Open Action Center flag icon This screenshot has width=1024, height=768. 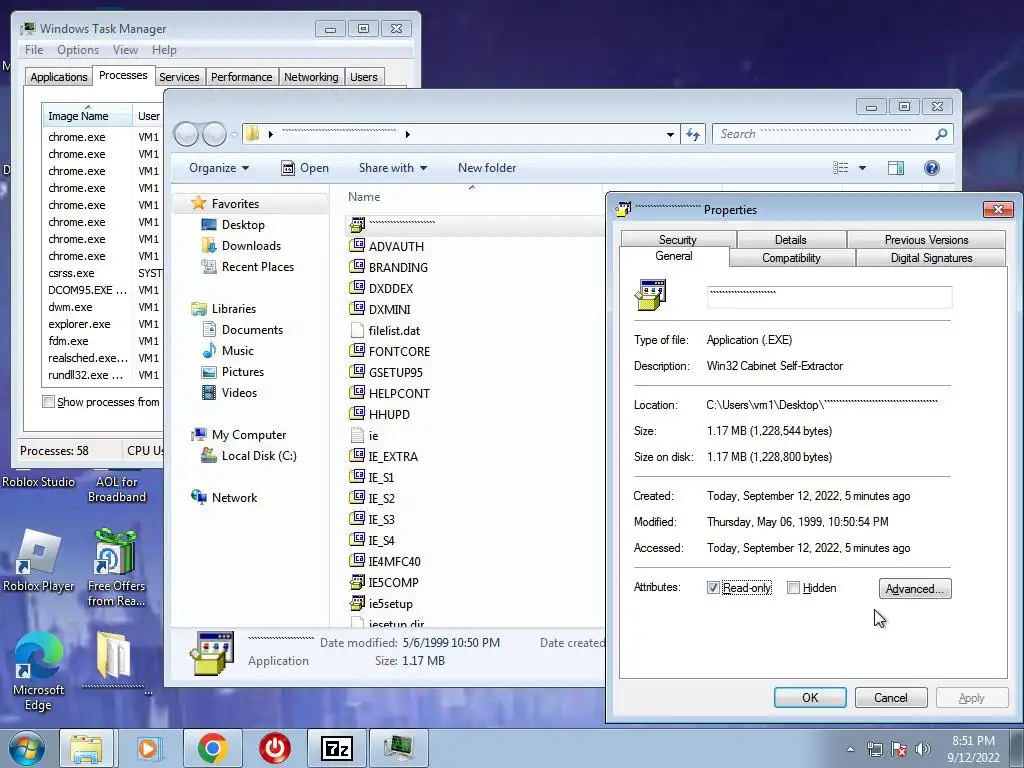point(899,749)
